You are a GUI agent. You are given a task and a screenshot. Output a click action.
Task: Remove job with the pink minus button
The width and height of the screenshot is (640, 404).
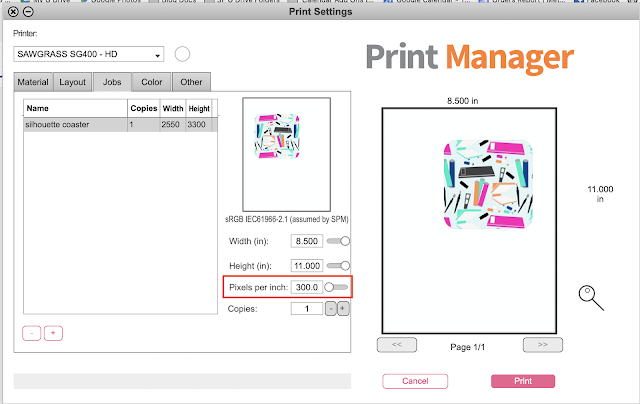pos(31,333)
